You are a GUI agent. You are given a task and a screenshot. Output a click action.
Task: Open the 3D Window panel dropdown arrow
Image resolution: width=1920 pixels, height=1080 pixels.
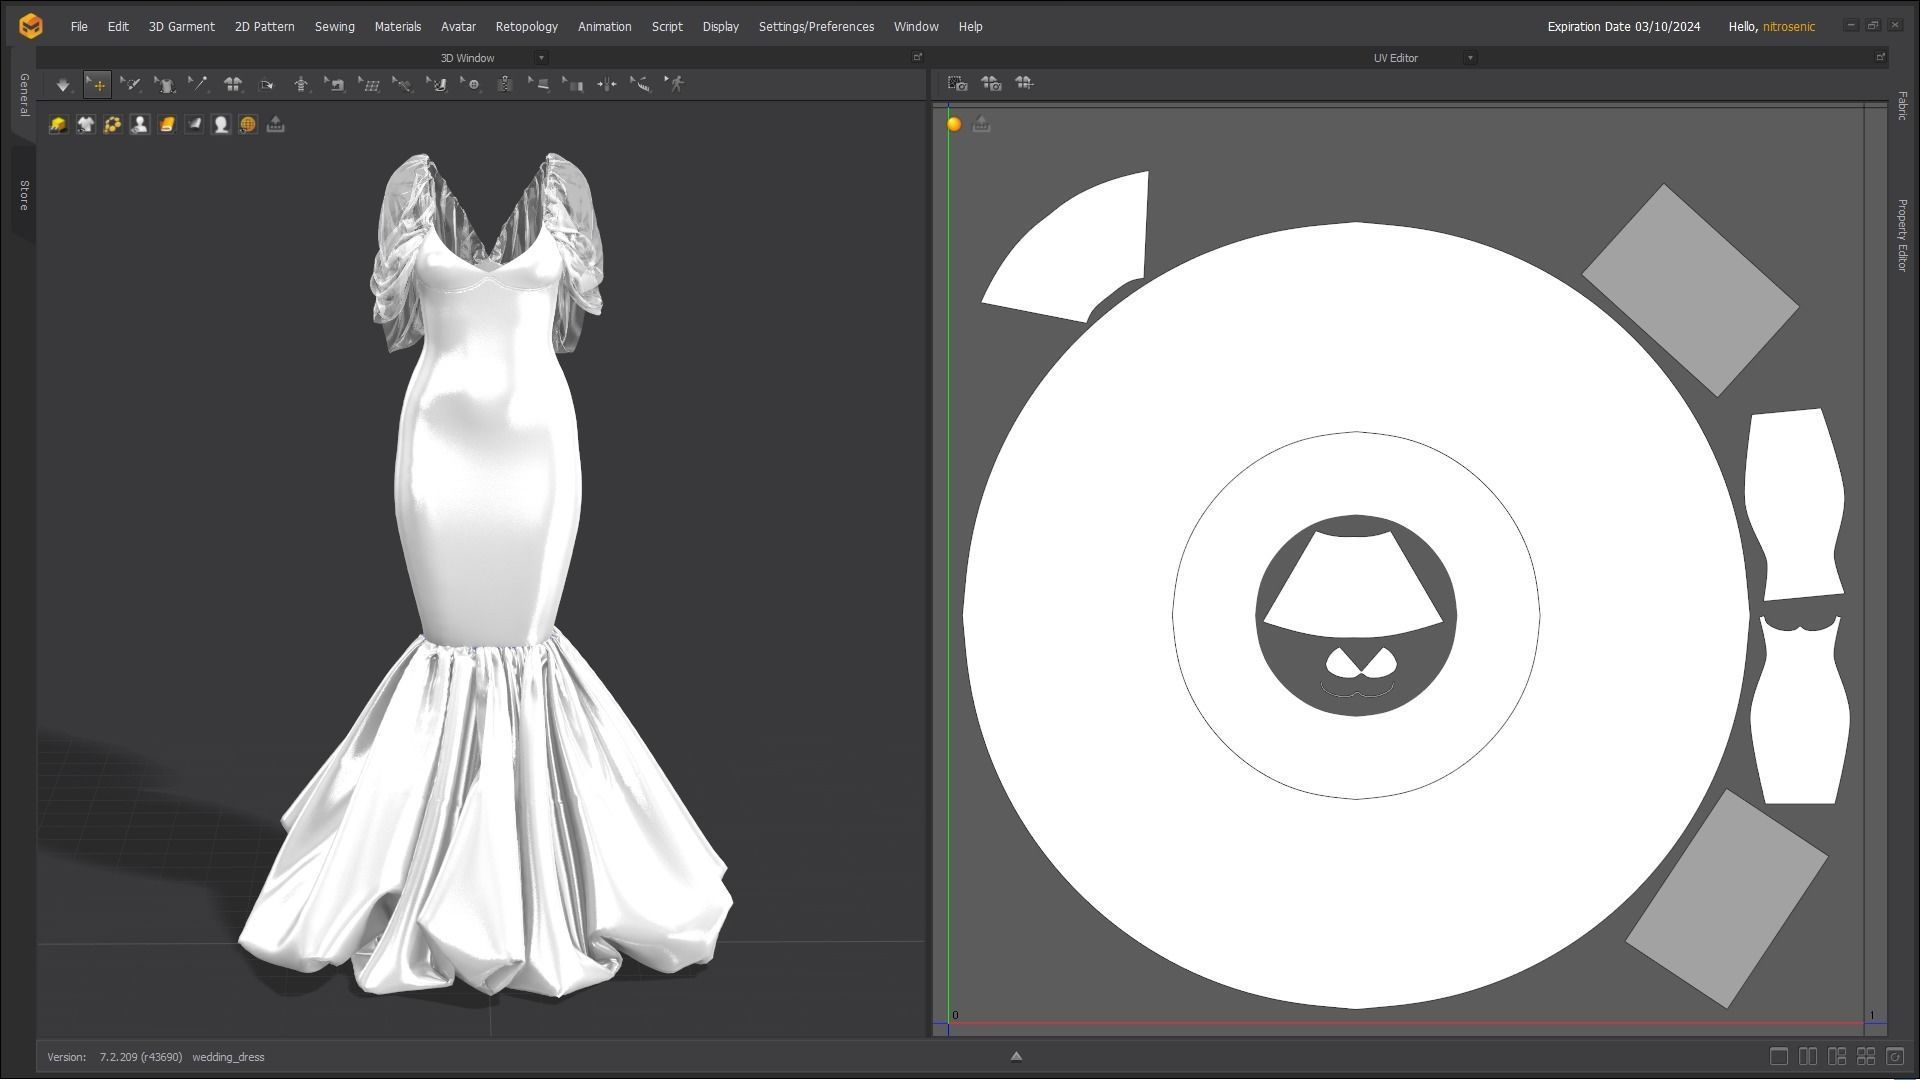tap(541, 58)
